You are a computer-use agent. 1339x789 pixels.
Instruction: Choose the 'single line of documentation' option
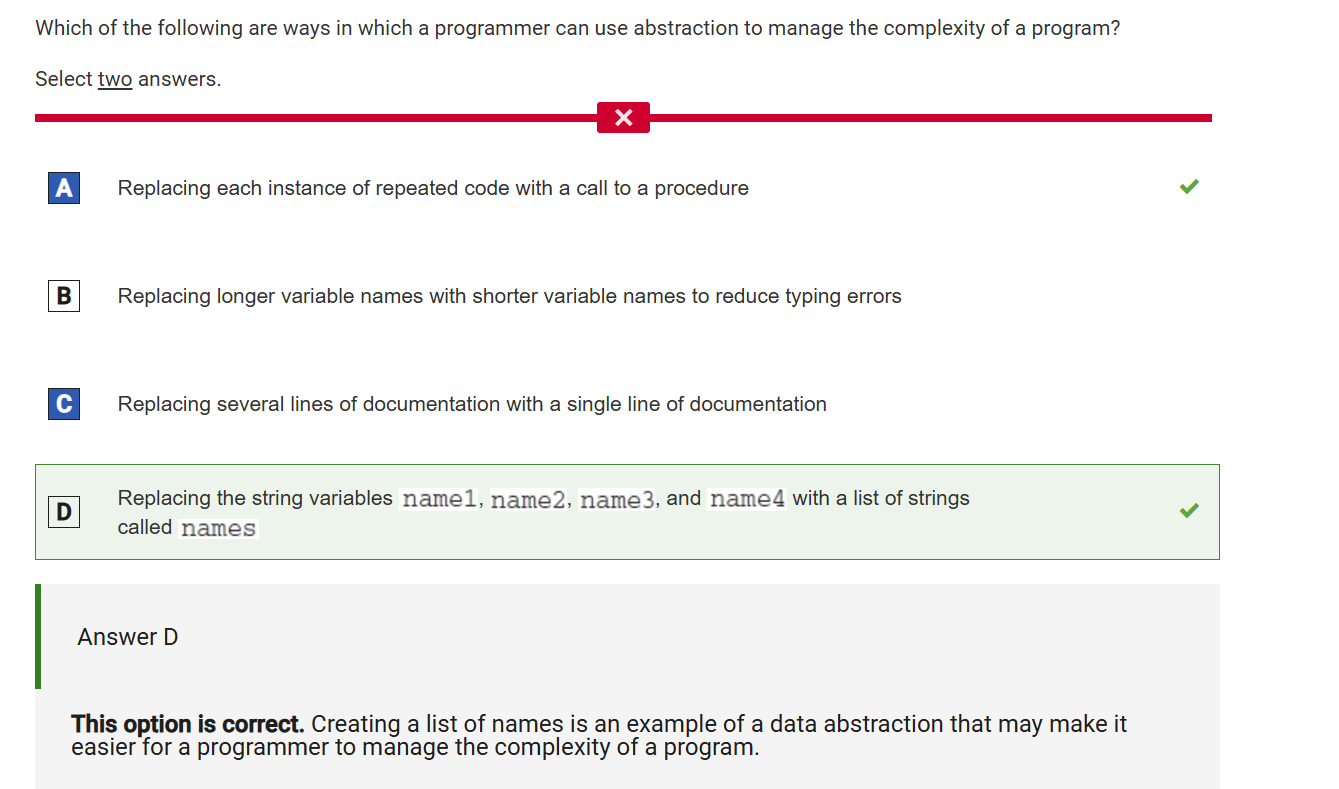[472, 404]
